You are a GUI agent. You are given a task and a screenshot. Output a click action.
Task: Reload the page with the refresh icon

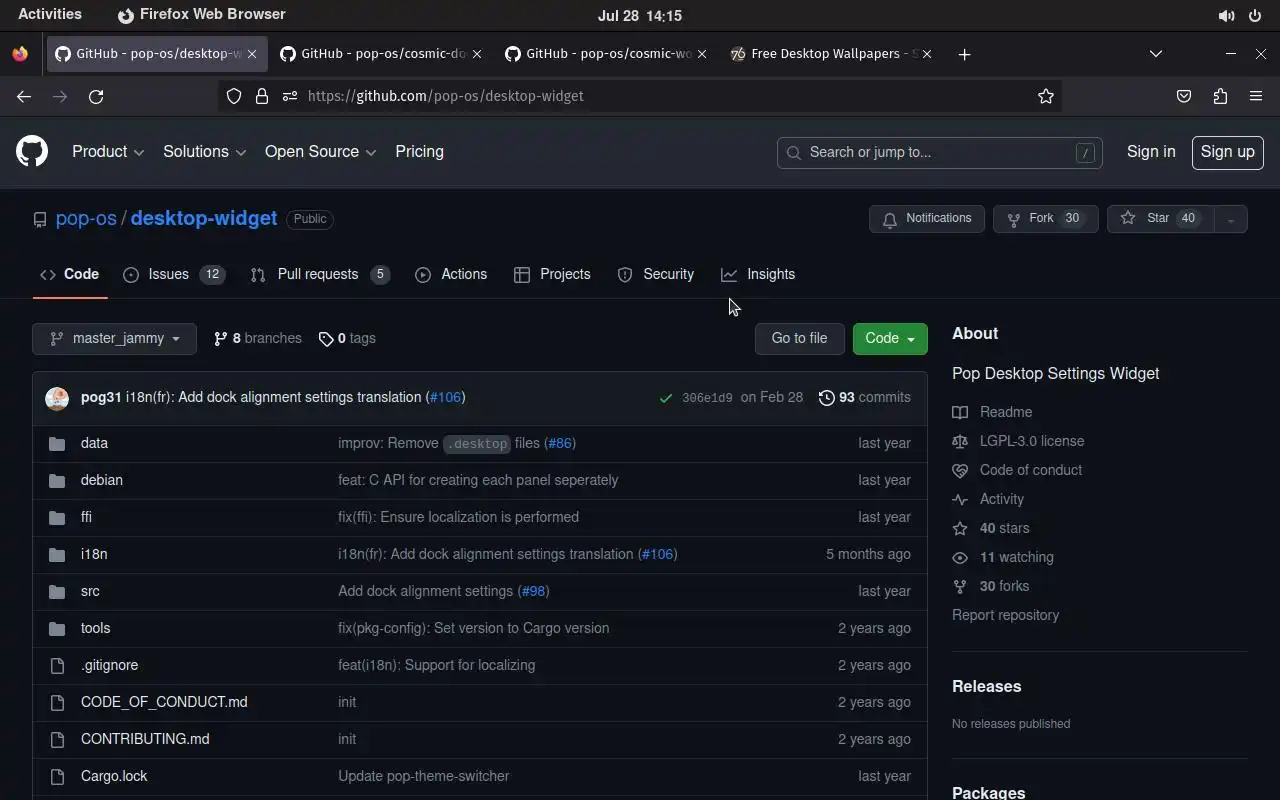click(96, 96)
